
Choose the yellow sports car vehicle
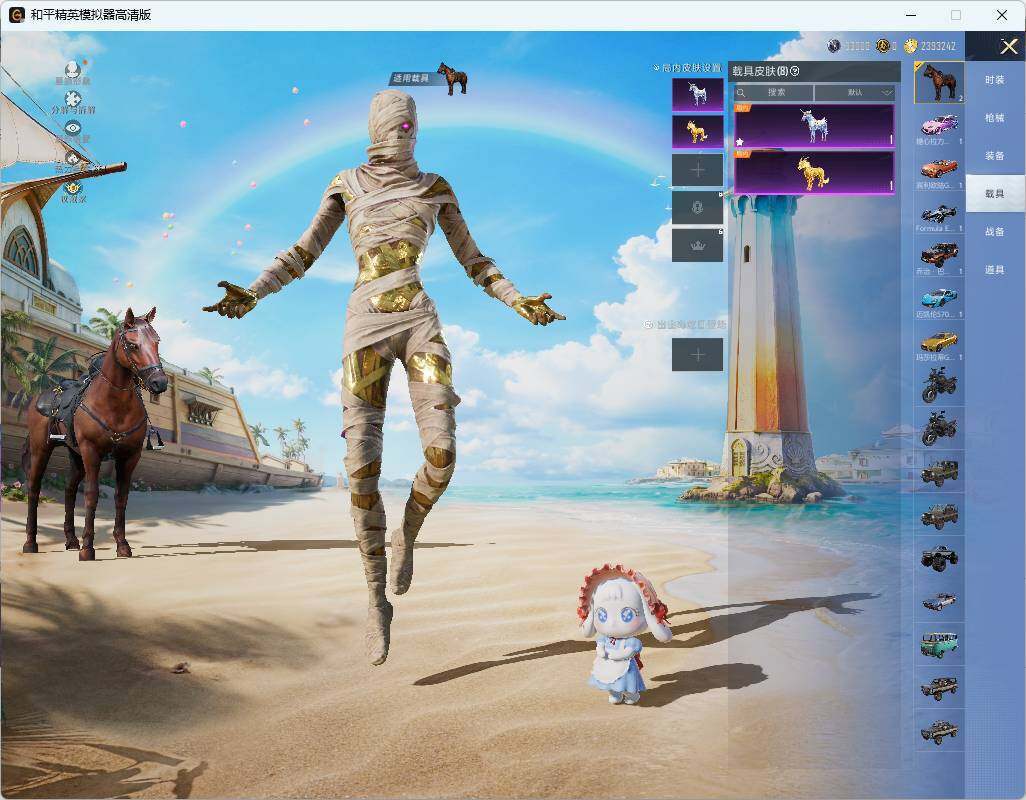point(939,344)
